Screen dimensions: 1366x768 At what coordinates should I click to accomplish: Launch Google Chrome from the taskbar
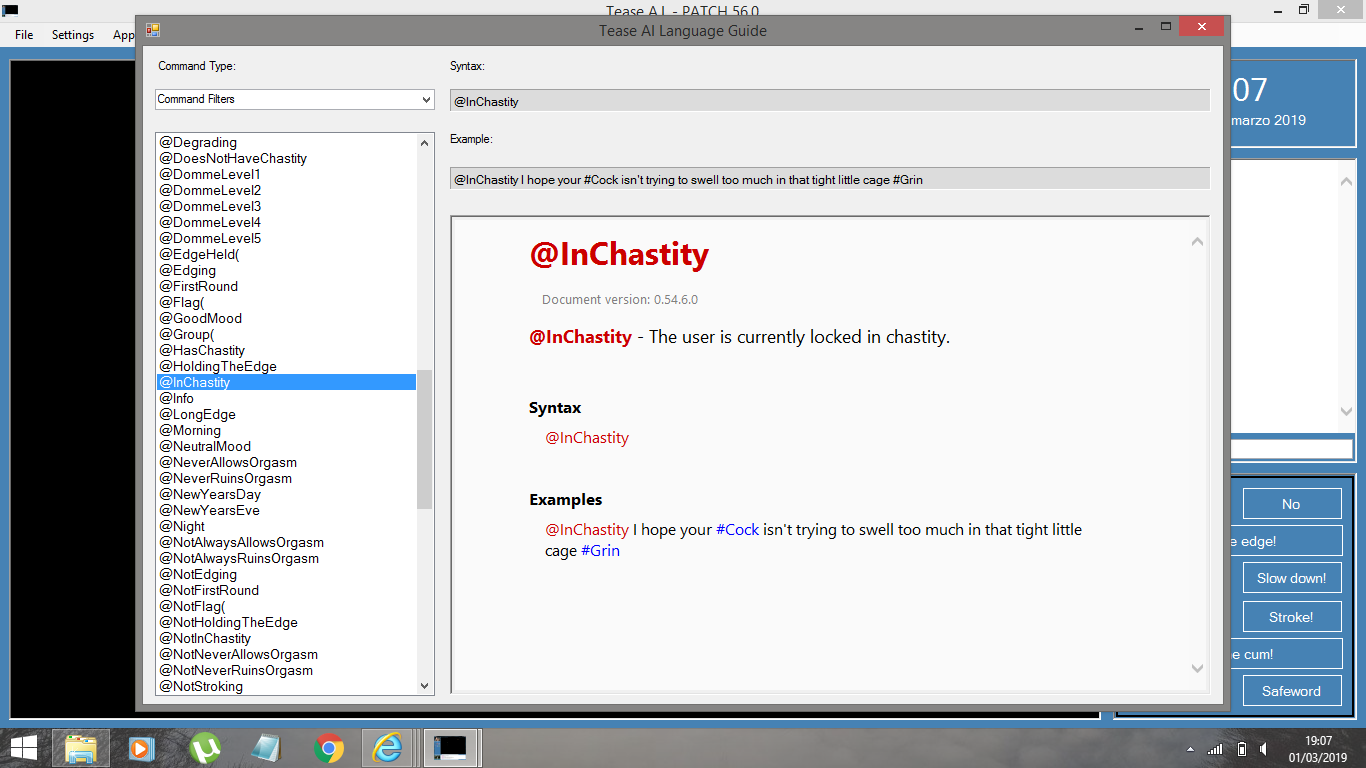(x=328, y=748)
